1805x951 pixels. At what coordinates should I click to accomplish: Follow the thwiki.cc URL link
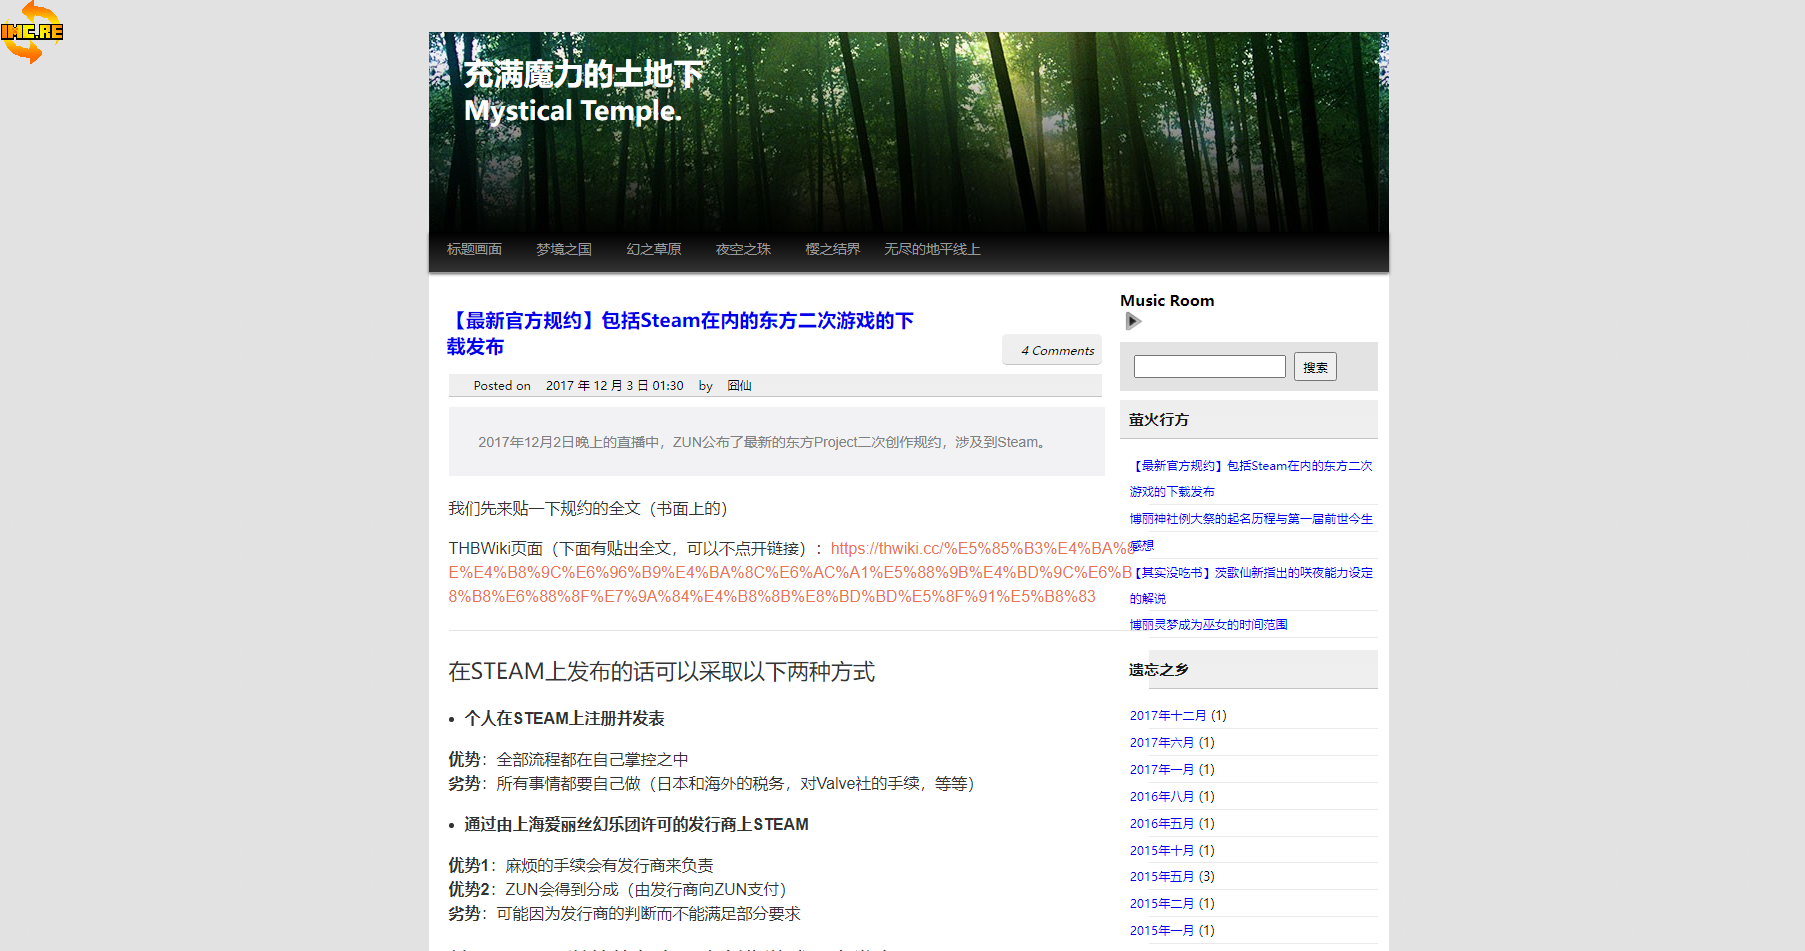pyautogui.click(x=790, y=573)
